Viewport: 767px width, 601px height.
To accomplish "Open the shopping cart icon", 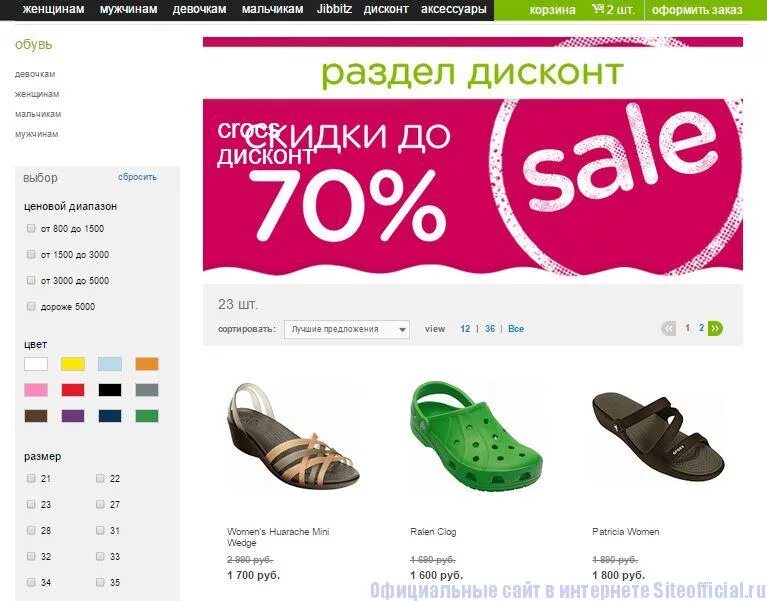I will 598,8.
